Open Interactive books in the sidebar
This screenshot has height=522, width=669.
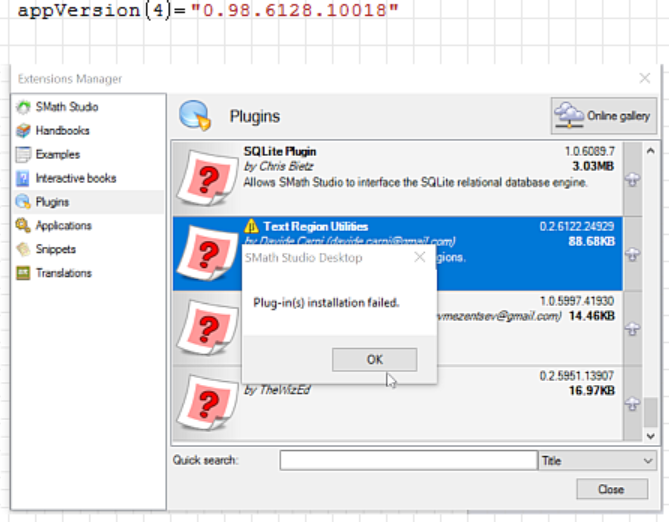point(75,178)
